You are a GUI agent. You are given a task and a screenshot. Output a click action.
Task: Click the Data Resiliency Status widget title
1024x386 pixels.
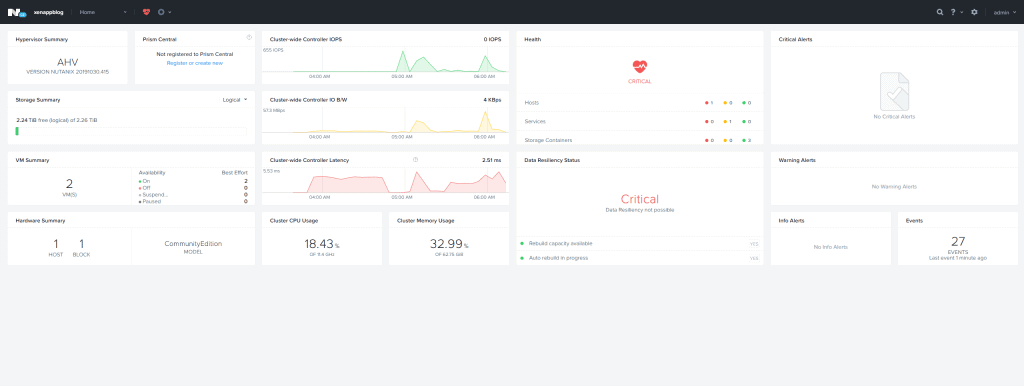(x=552, y=160)
